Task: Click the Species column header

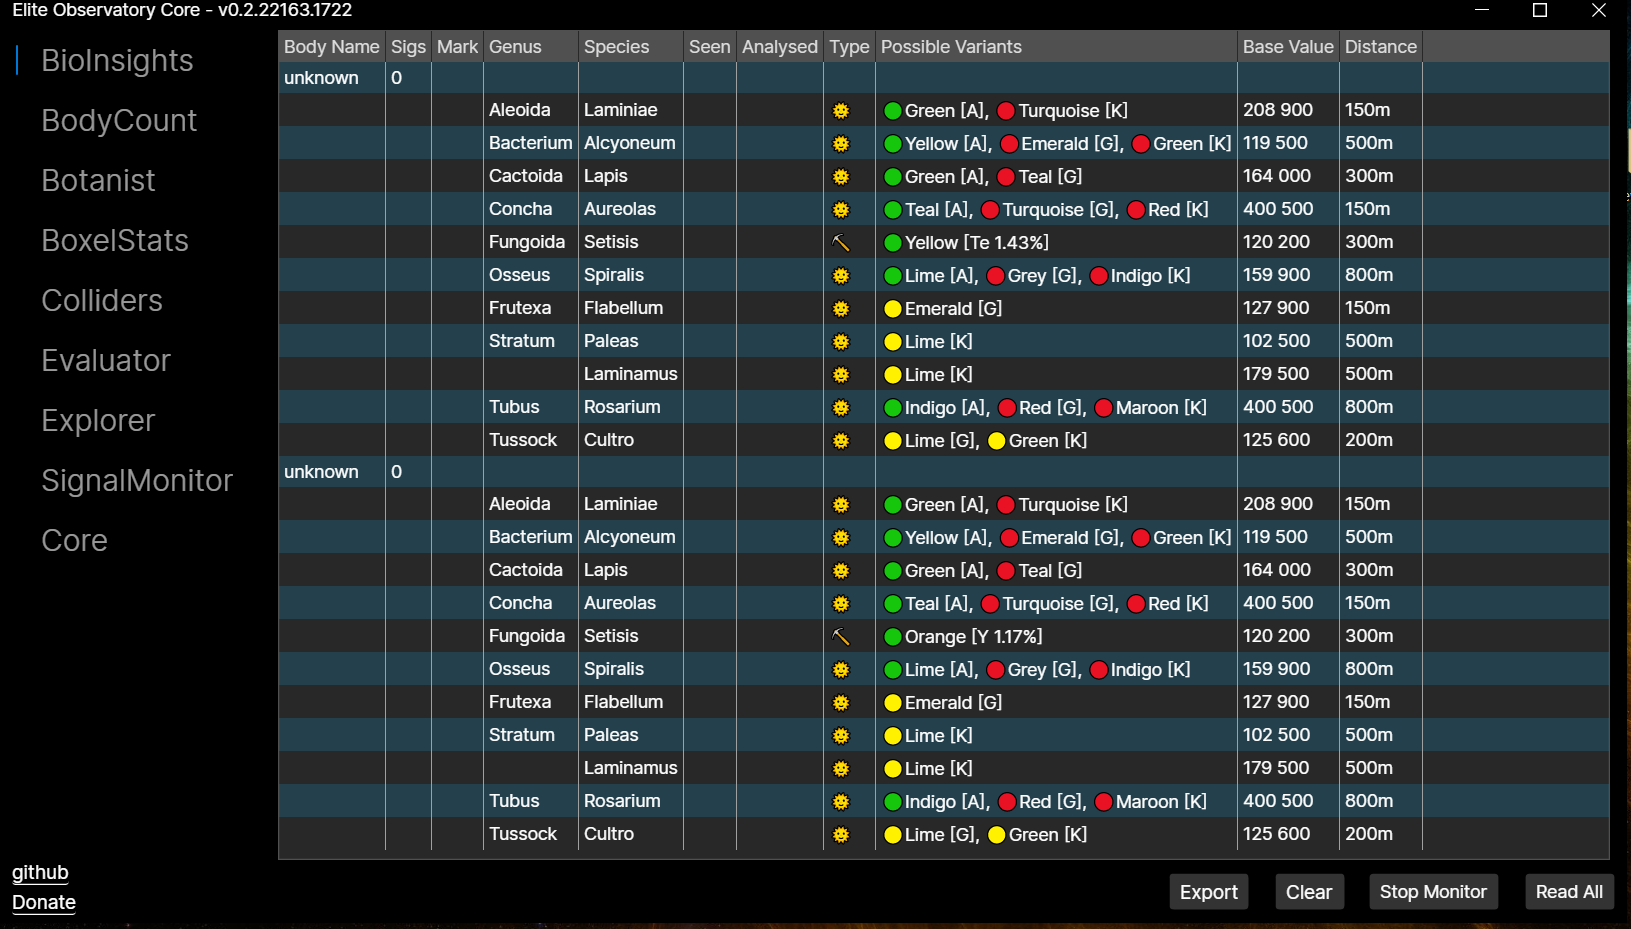Action: (x=631, y=47)
